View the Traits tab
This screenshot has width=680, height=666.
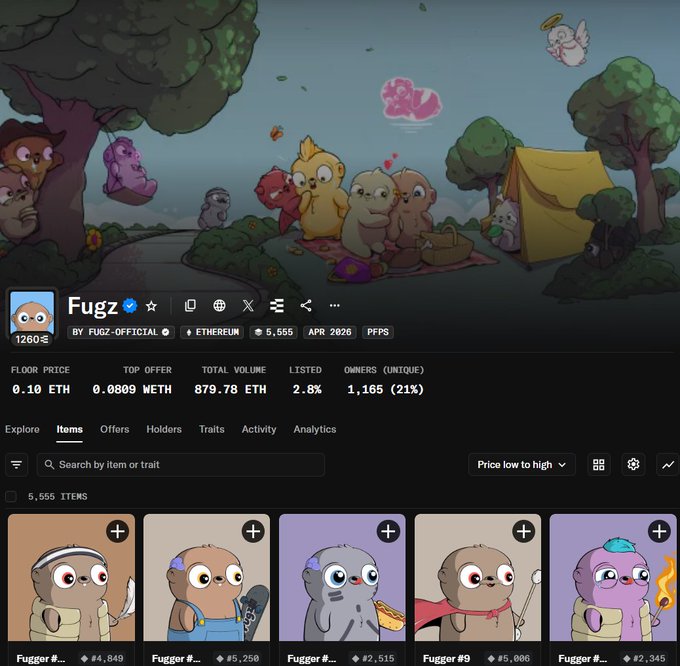(x=212, y=429)
